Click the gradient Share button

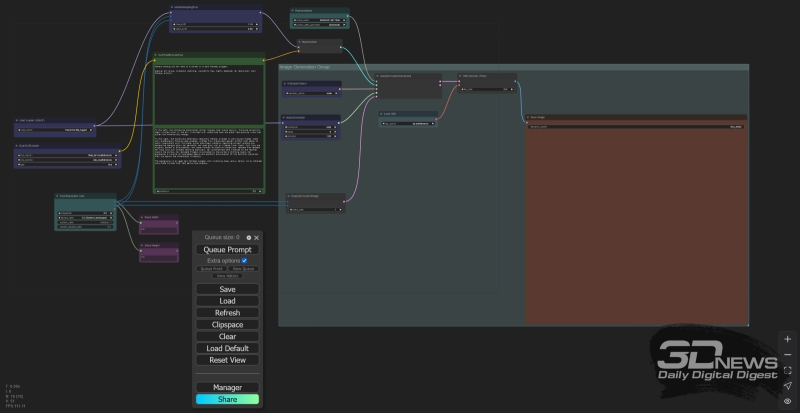click(x=227, y=399)
